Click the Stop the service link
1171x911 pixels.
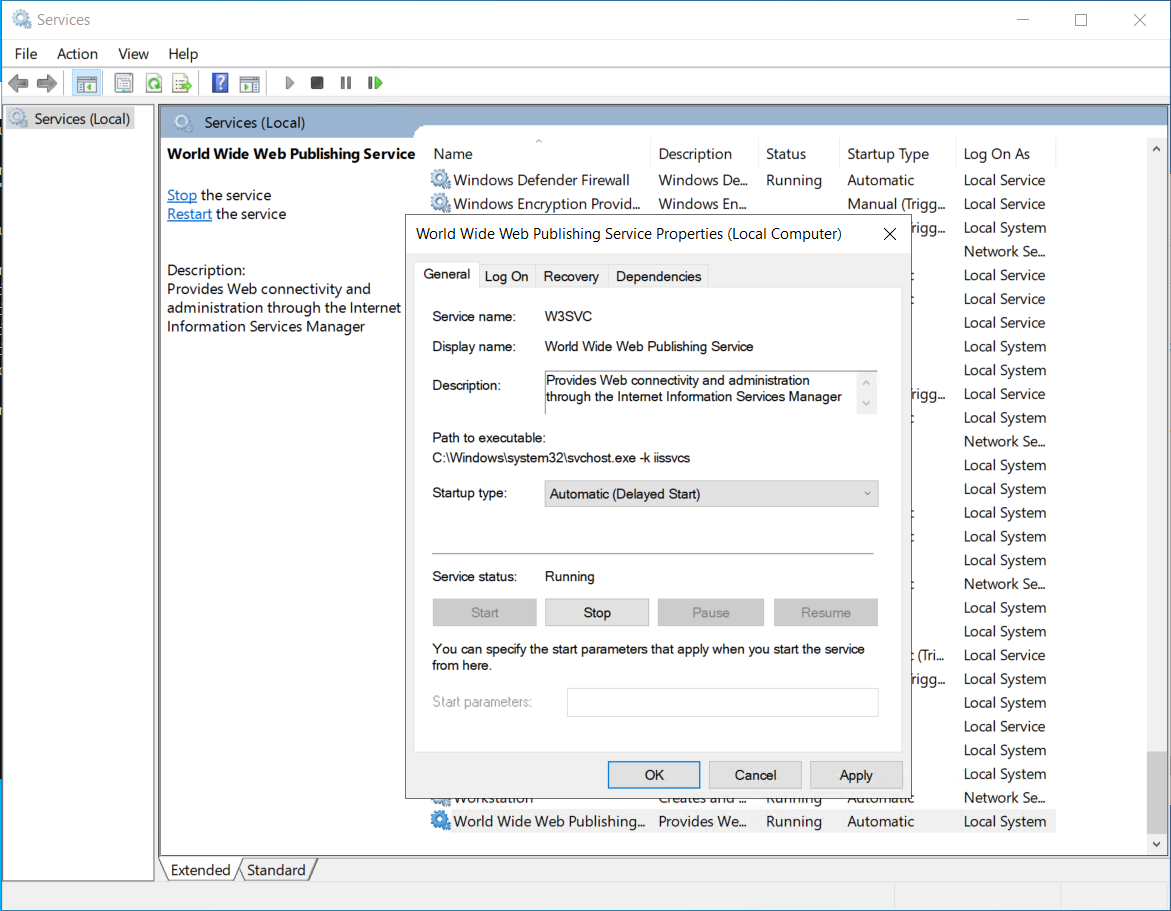pos(181,195)
